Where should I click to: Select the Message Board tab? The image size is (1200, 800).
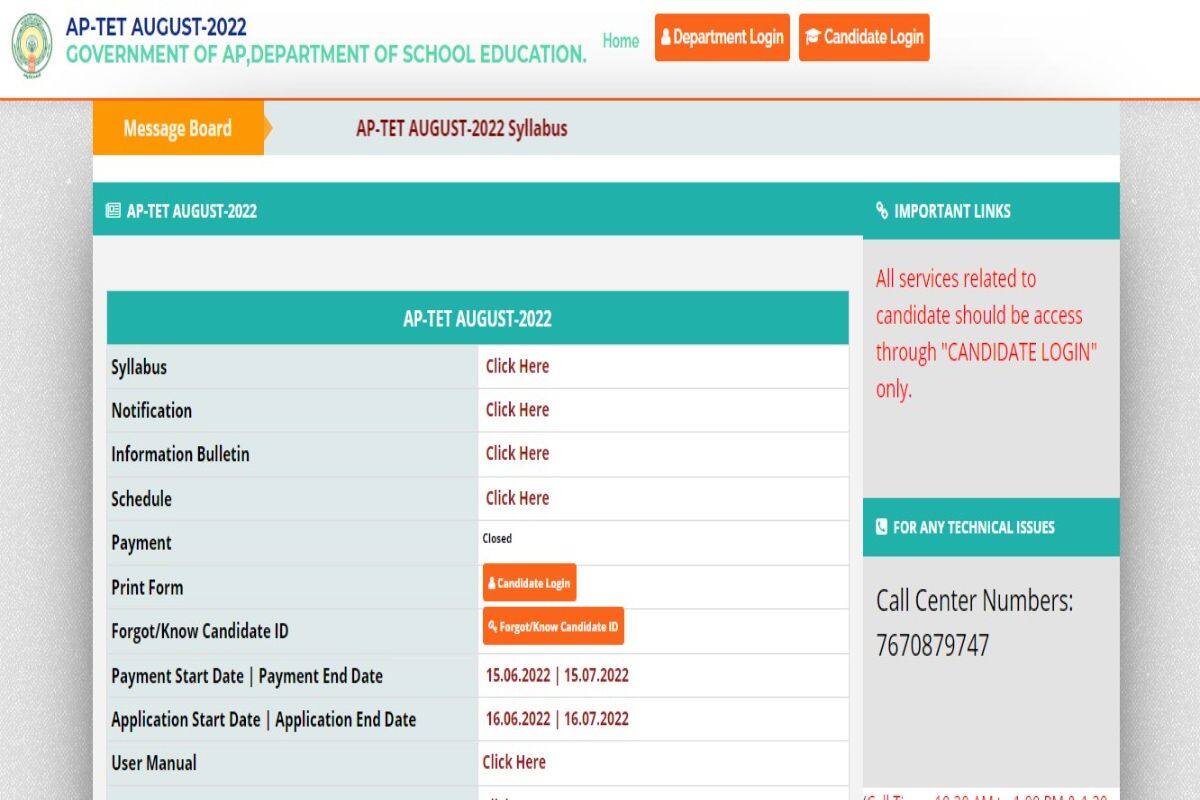click(x=178, y=128)
